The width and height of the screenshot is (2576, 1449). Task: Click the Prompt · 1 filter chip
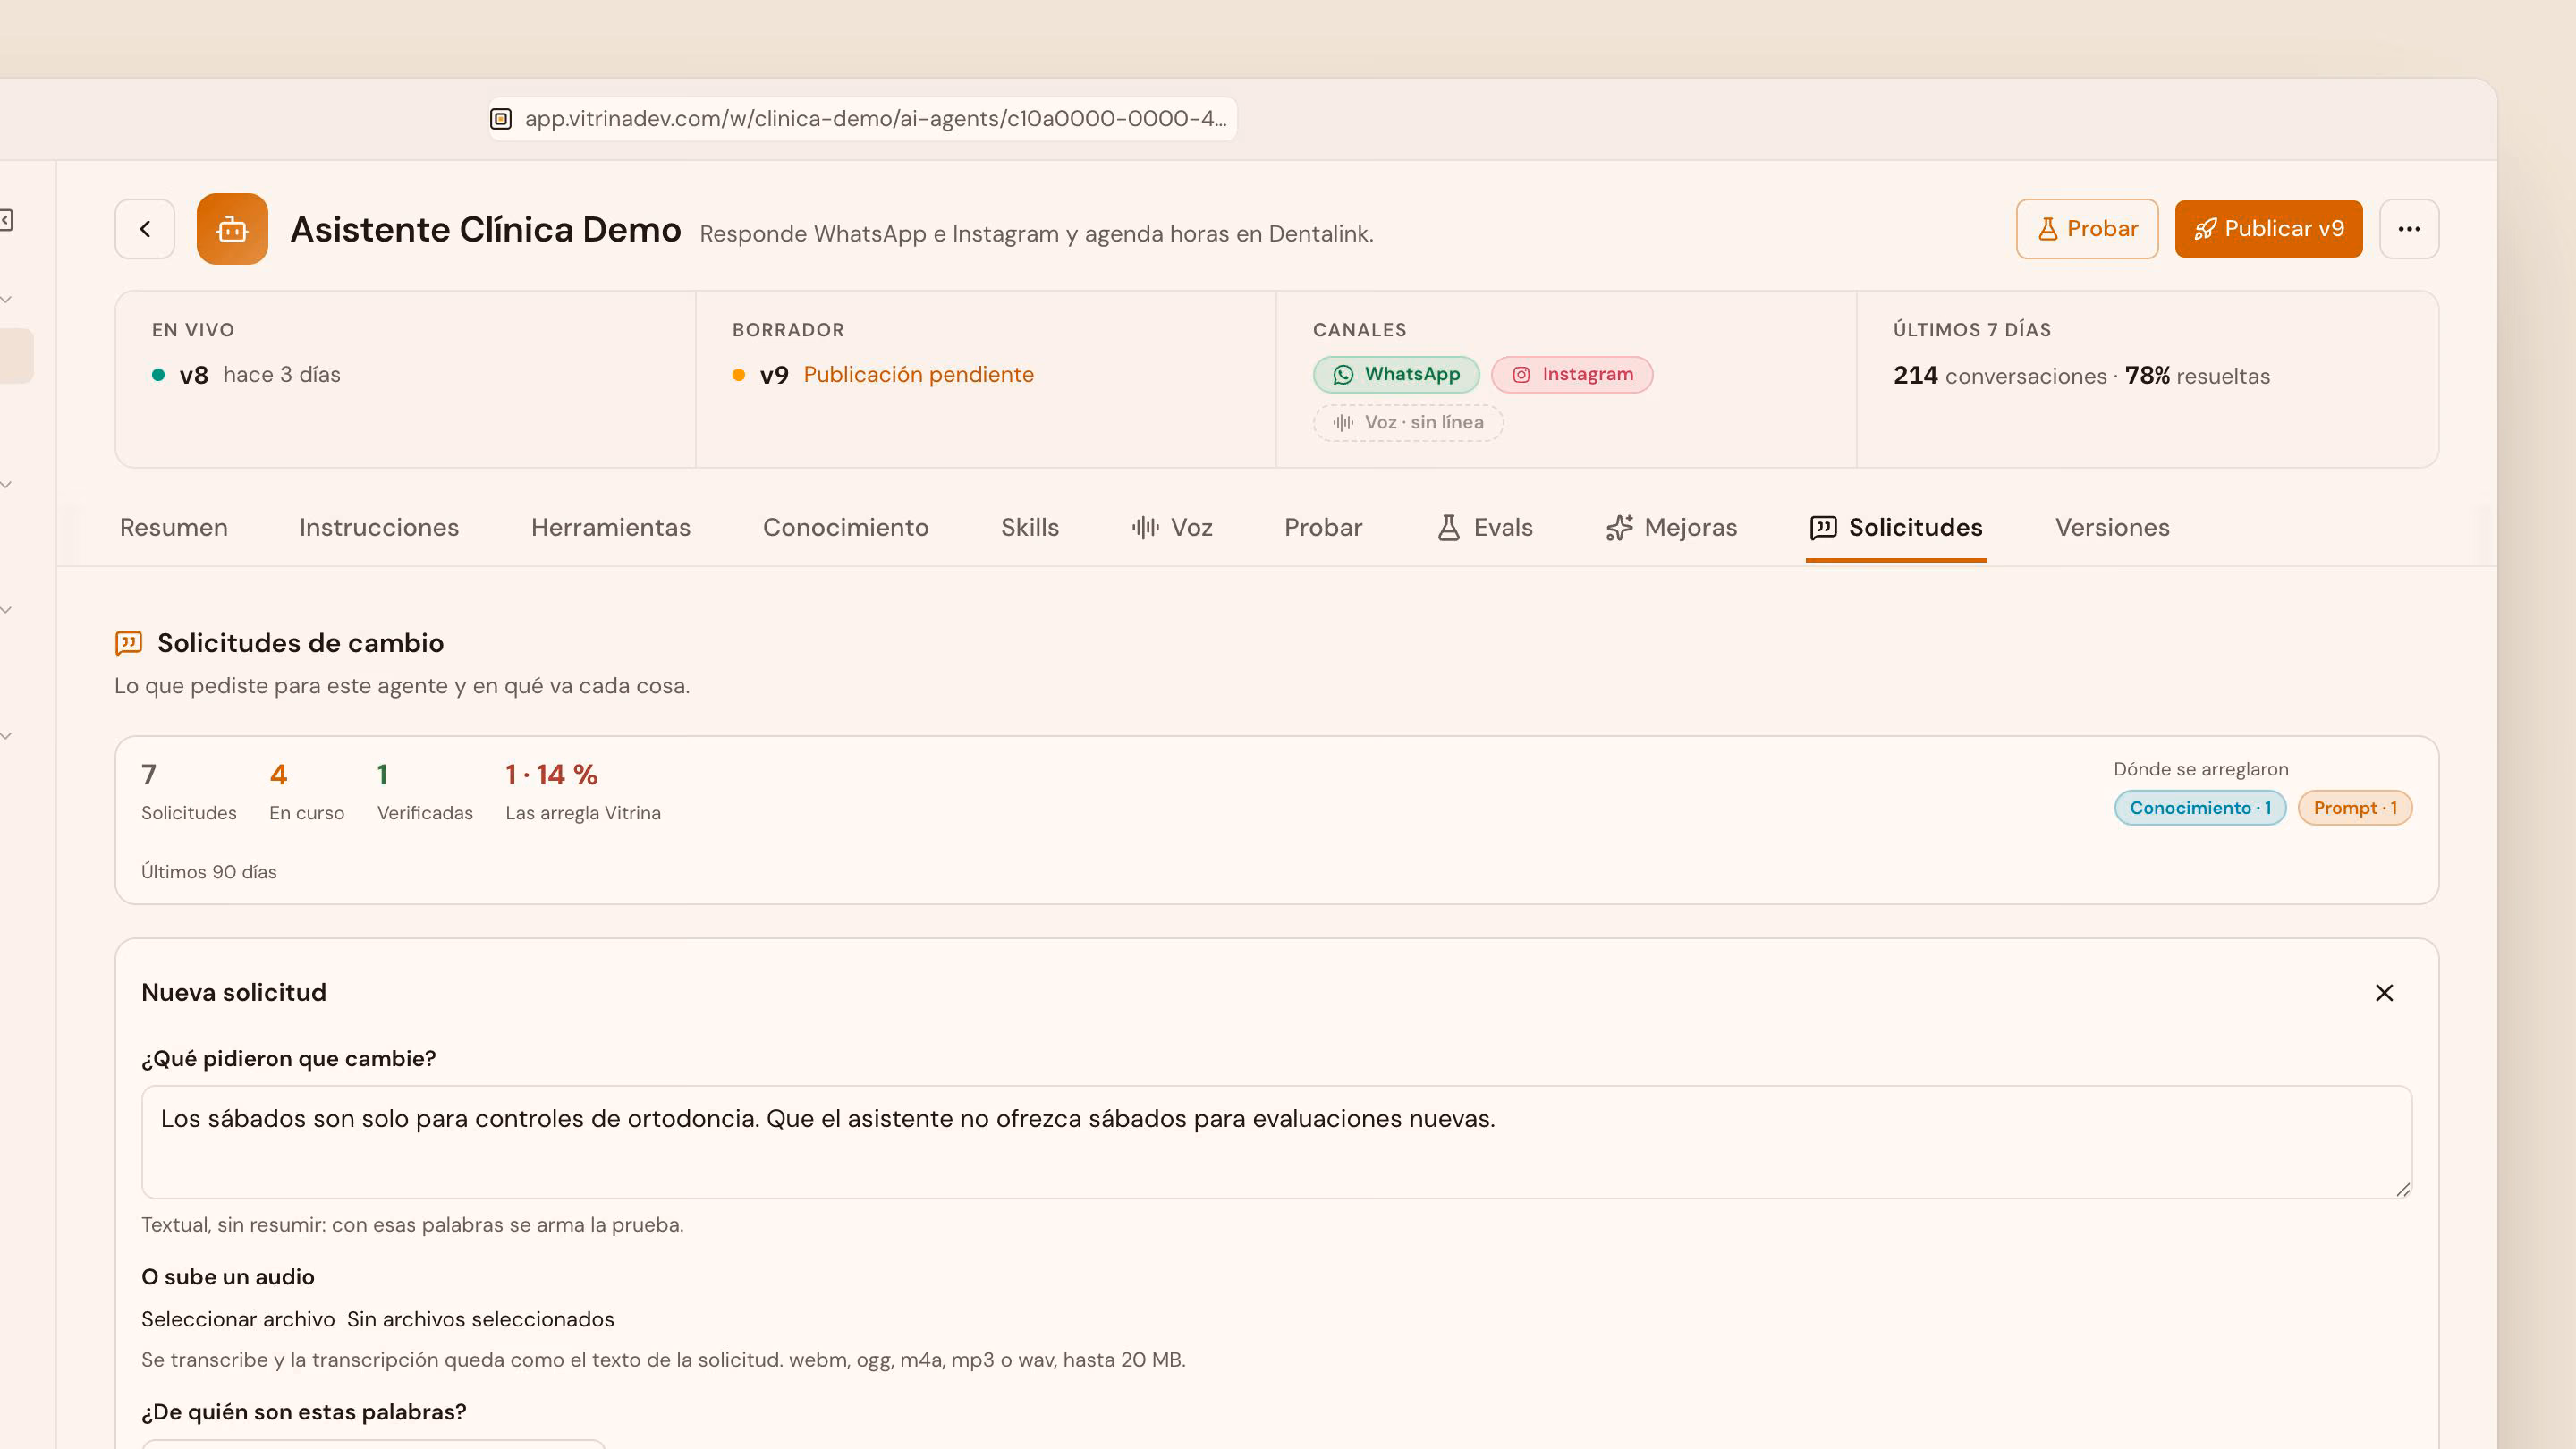(2355, 808)
